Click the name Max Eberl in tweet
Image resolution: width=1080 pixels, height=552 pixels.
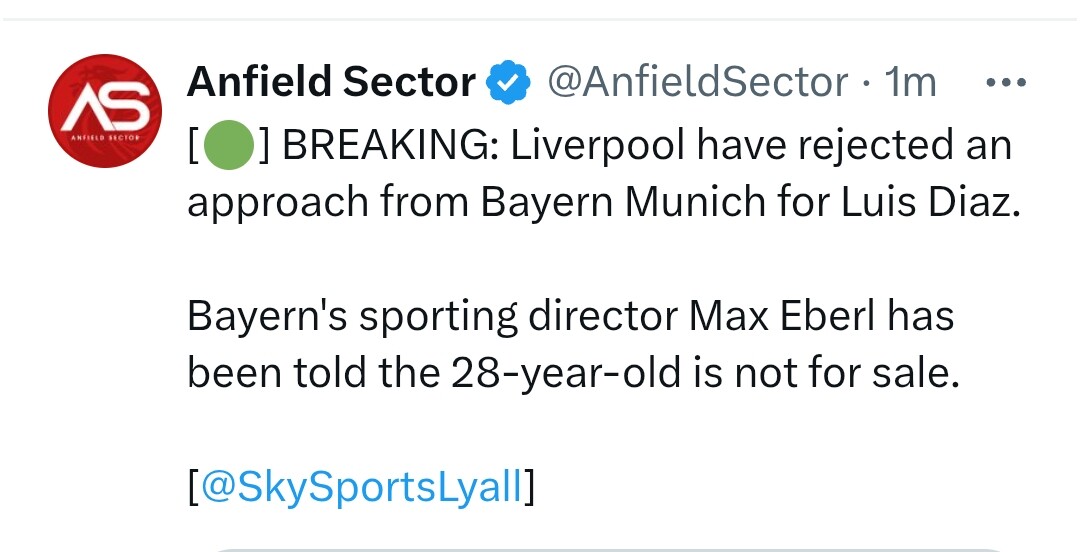(x=783, y=317)
